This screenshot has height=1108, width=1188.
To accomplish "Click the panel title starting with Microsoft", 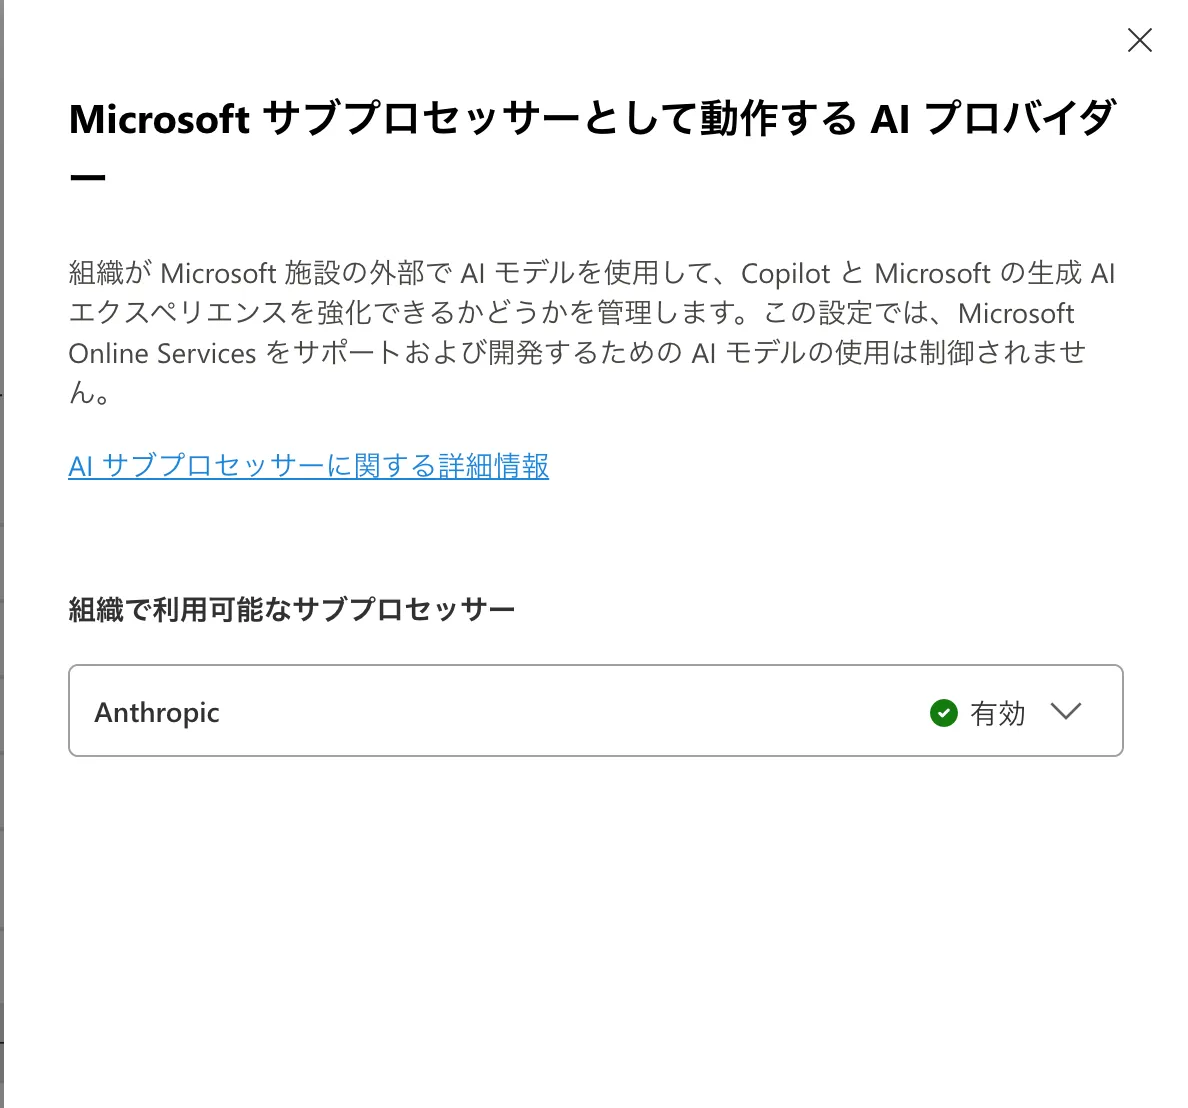I will click(x=158, y=119).
